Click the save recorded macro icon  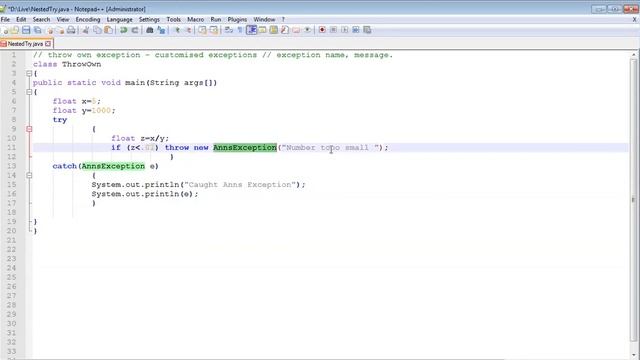(x=367, y=30)
